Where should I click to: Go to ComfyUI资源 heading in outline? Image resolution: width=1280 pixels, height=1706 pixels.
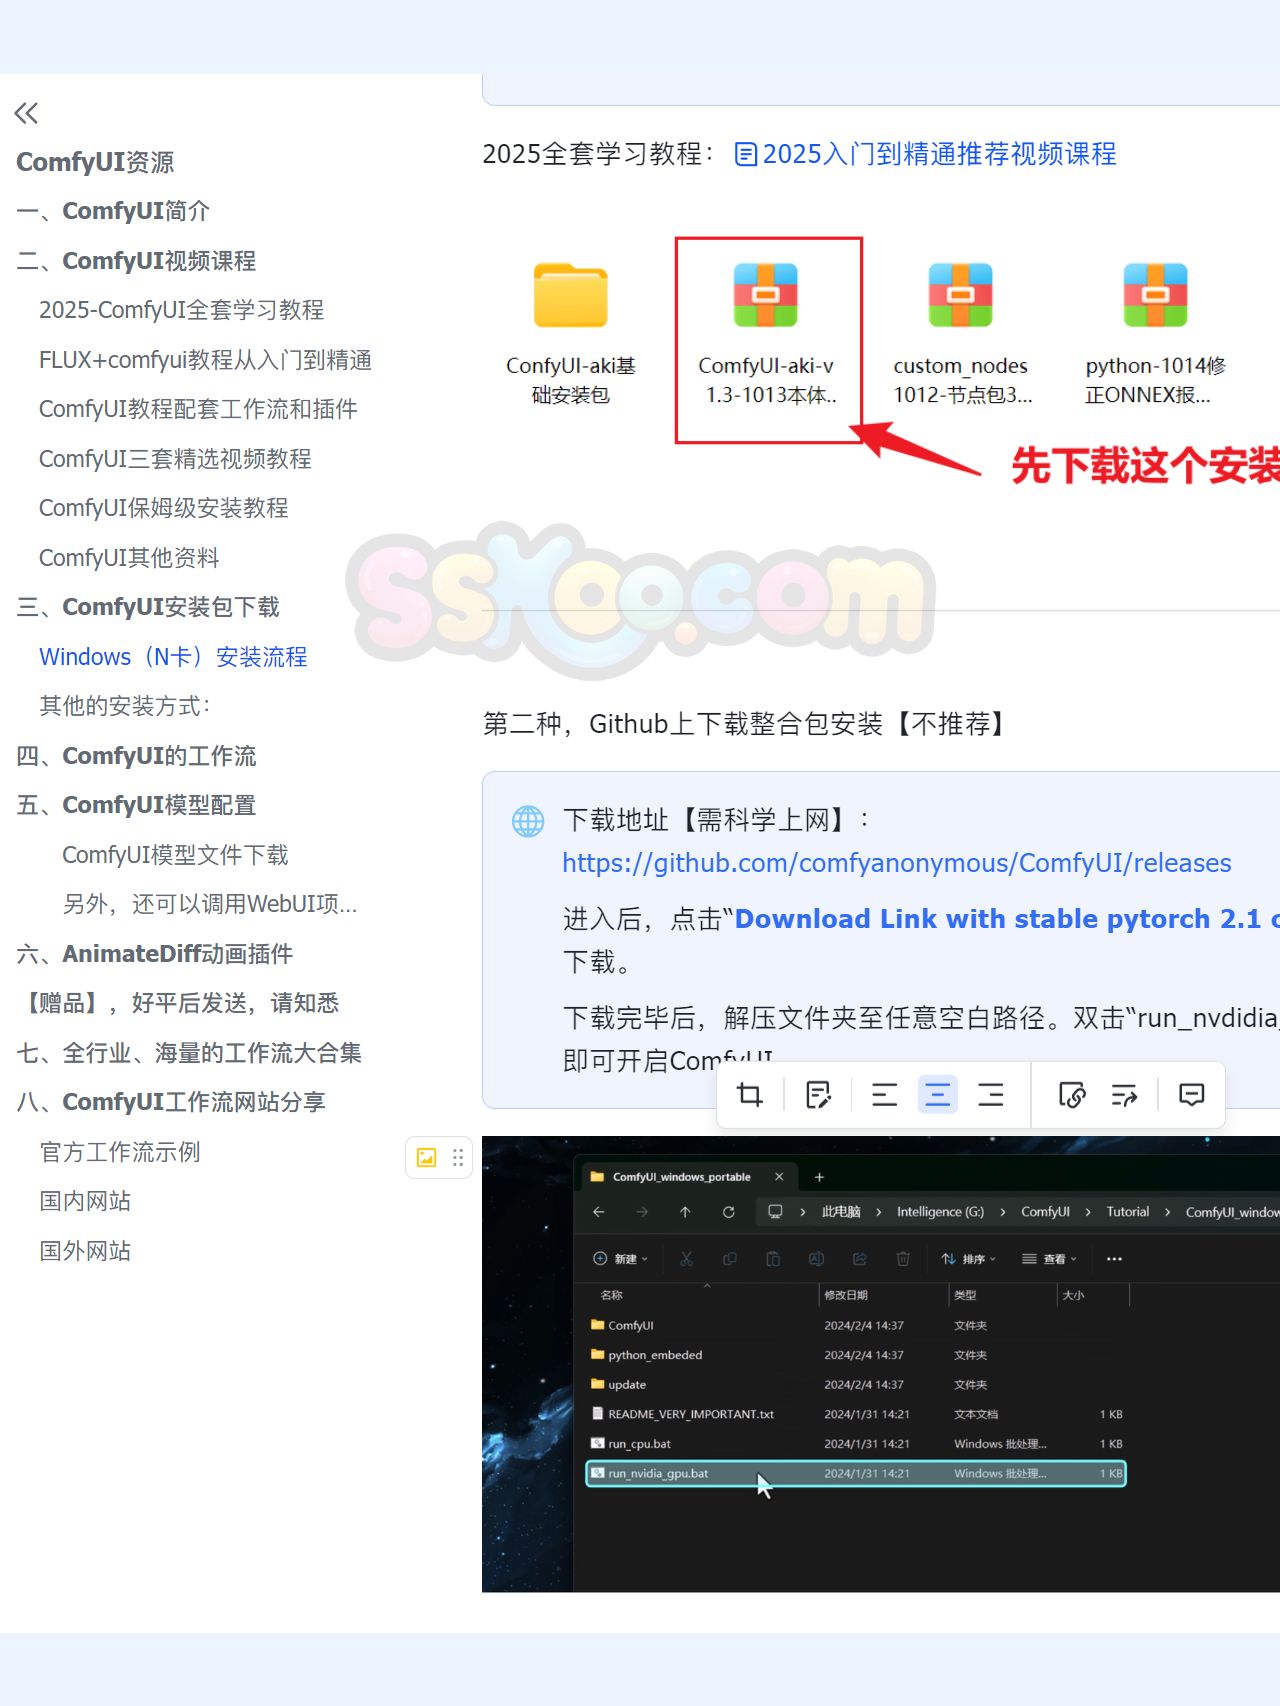[95, 162]
